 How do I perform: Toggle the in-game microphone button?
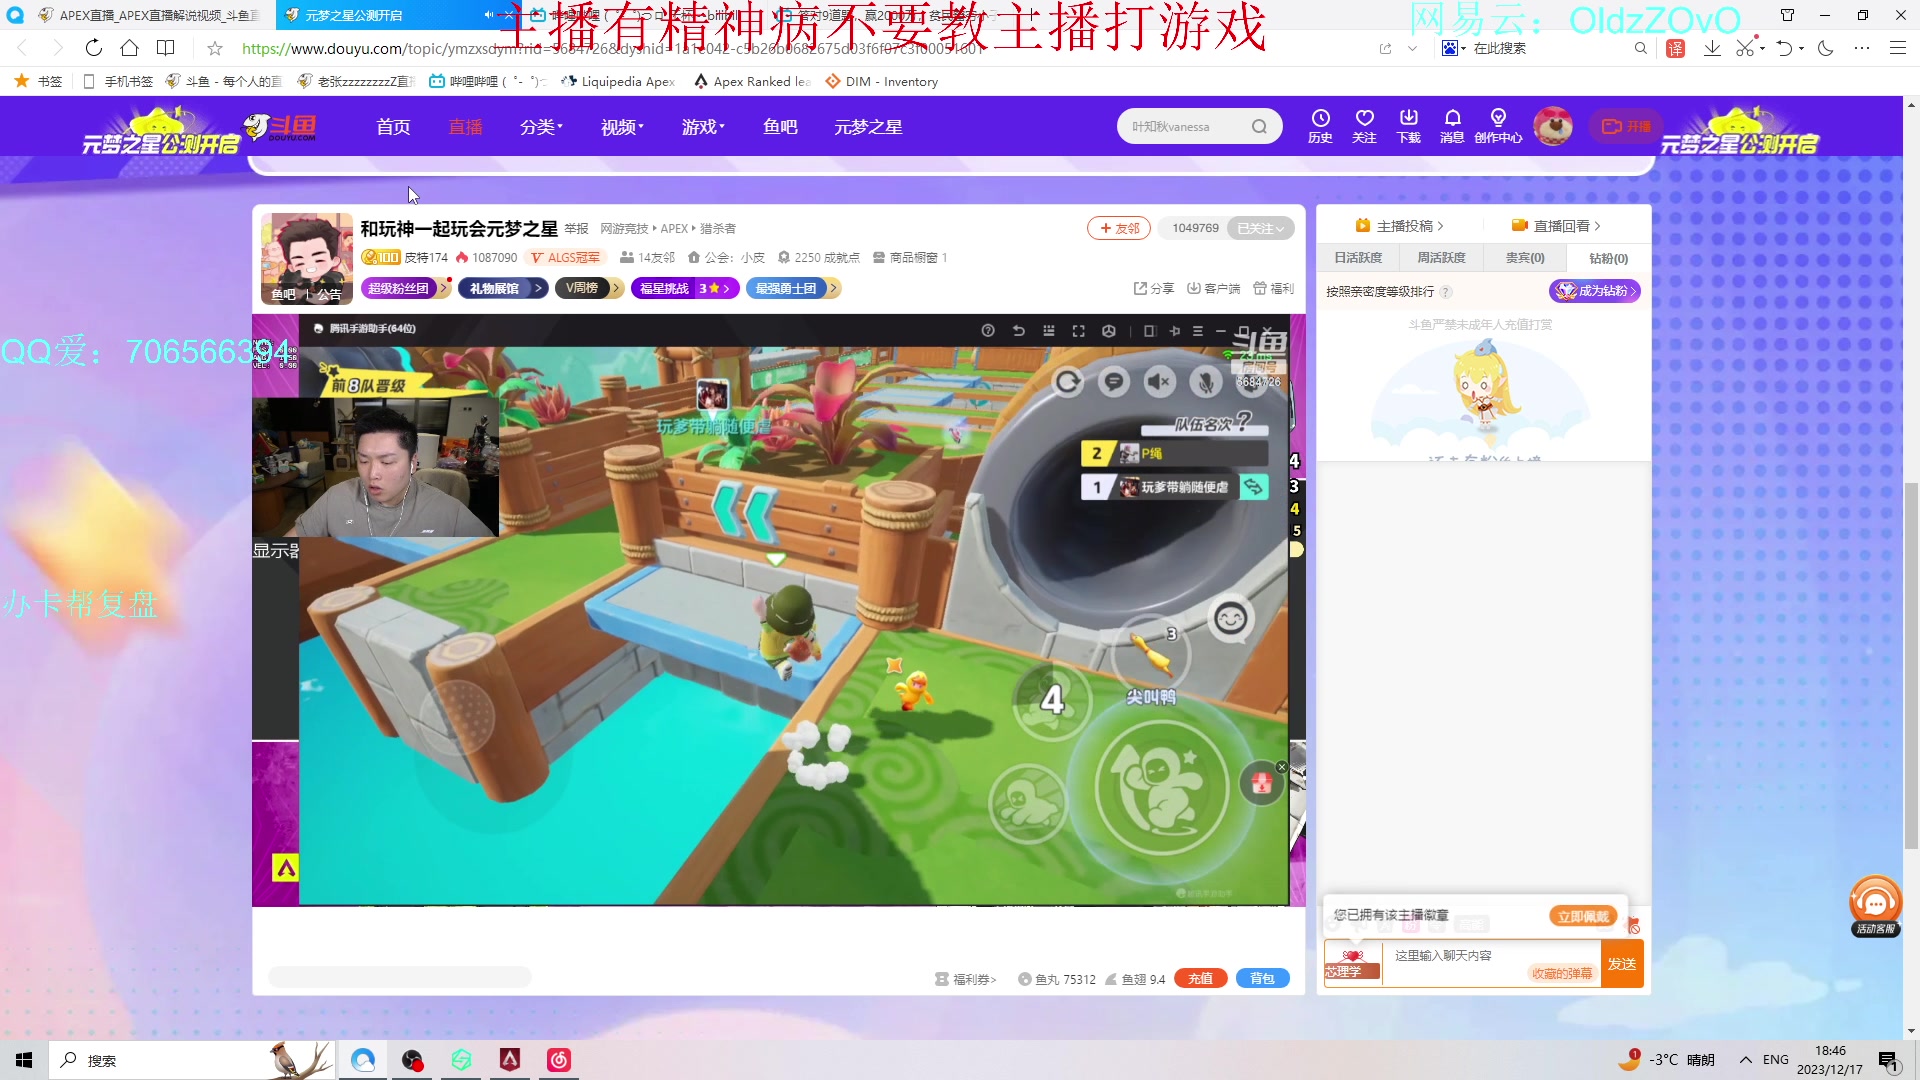click(x=1205, y=381)
